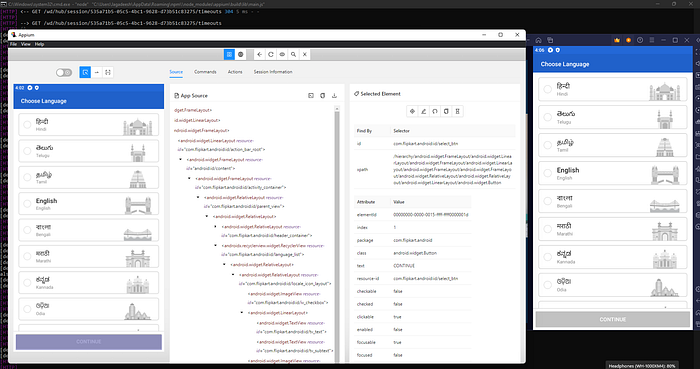Select the tv_subtext TextView tree node

click(x=295, y=346)
